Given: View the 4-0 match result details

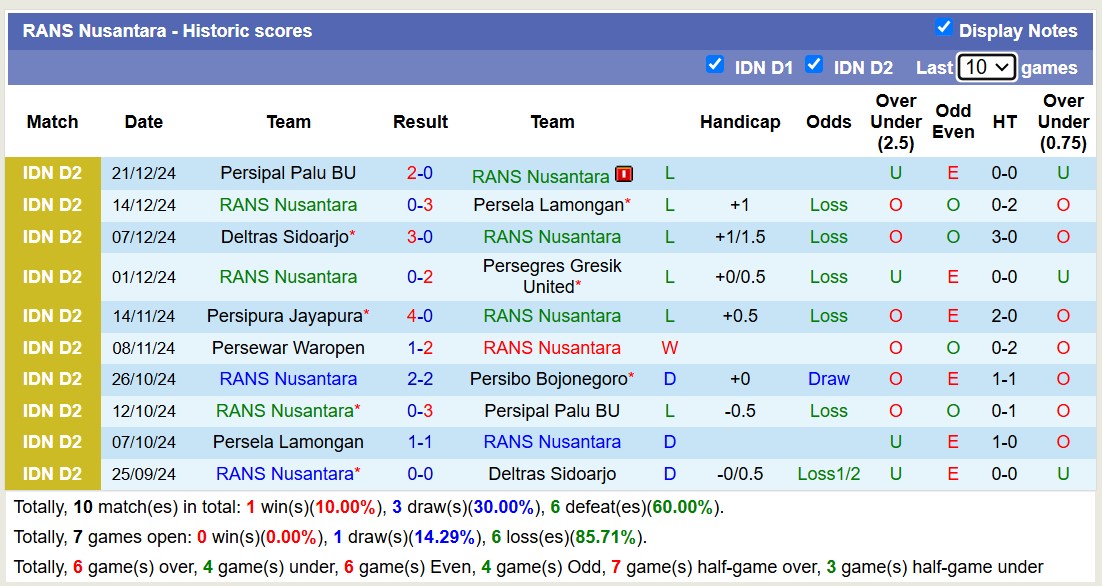Looking at the screenshot, I should coord(420,316).
